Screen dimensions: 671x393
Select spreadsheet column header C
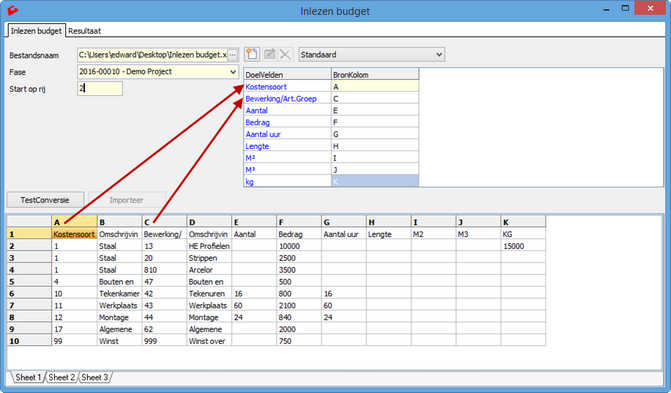click(164, 222)
